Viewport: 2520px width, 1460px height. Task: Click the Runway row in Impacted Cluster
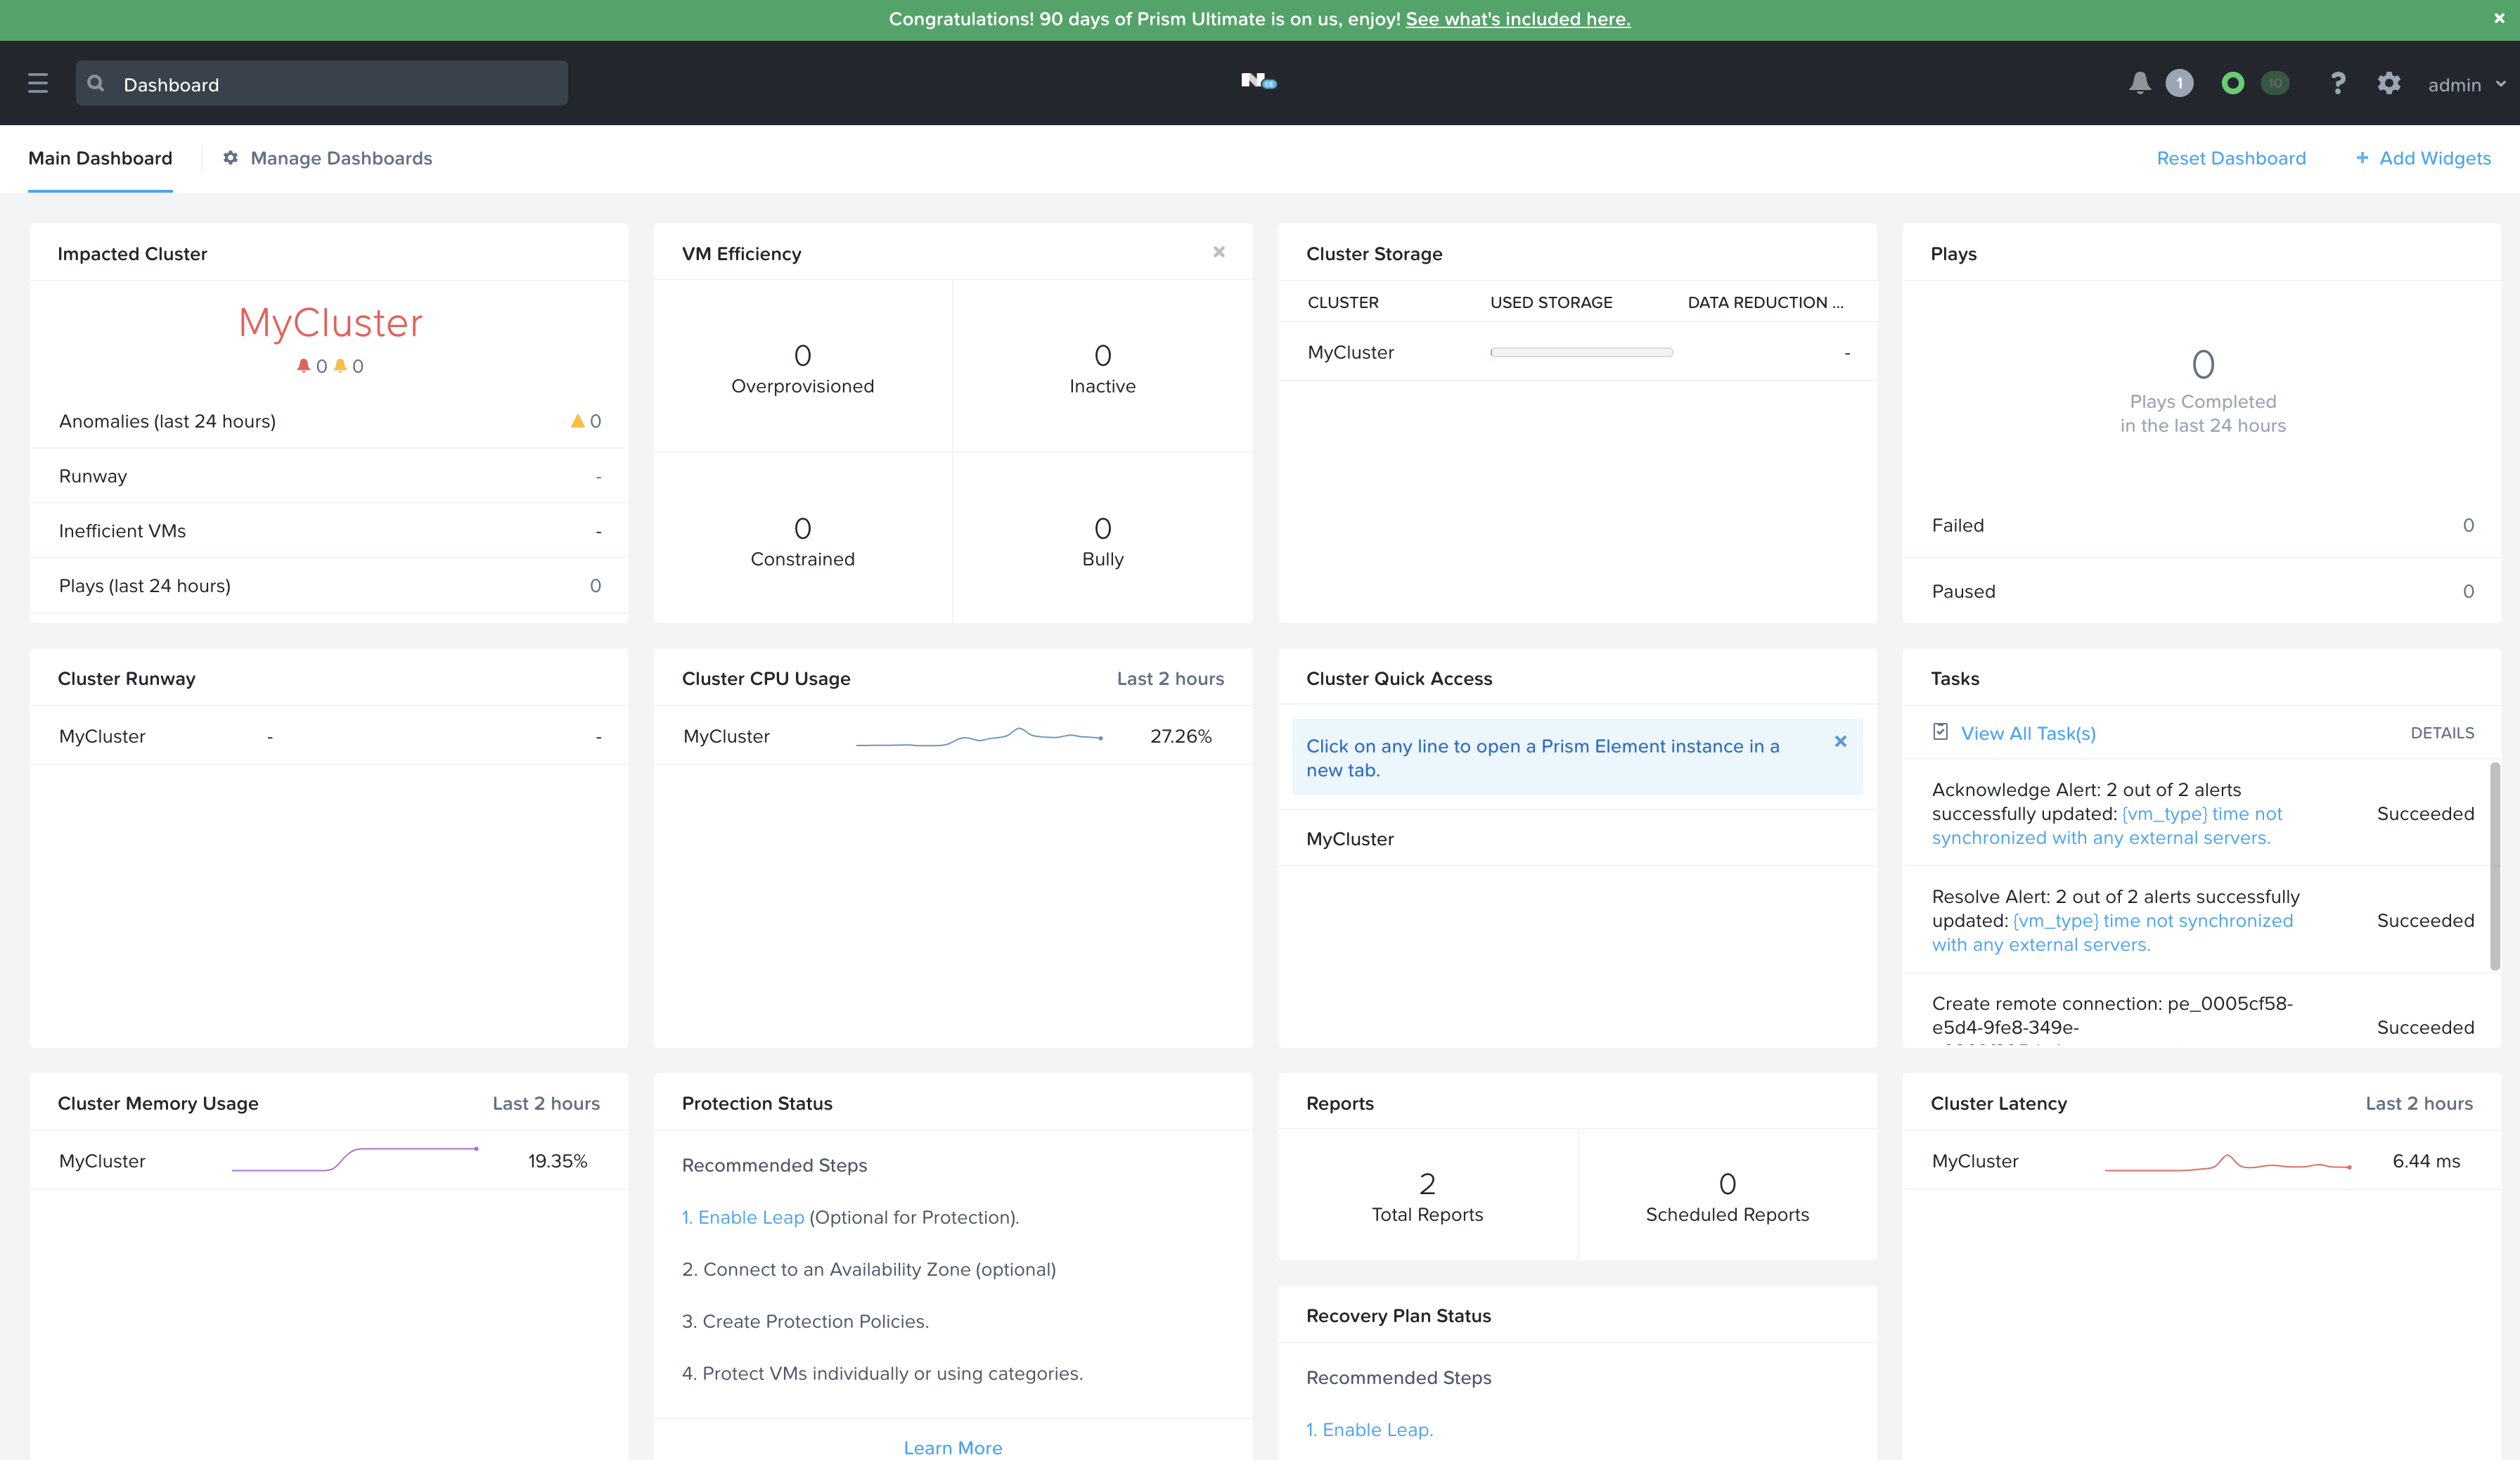(329, 476)
